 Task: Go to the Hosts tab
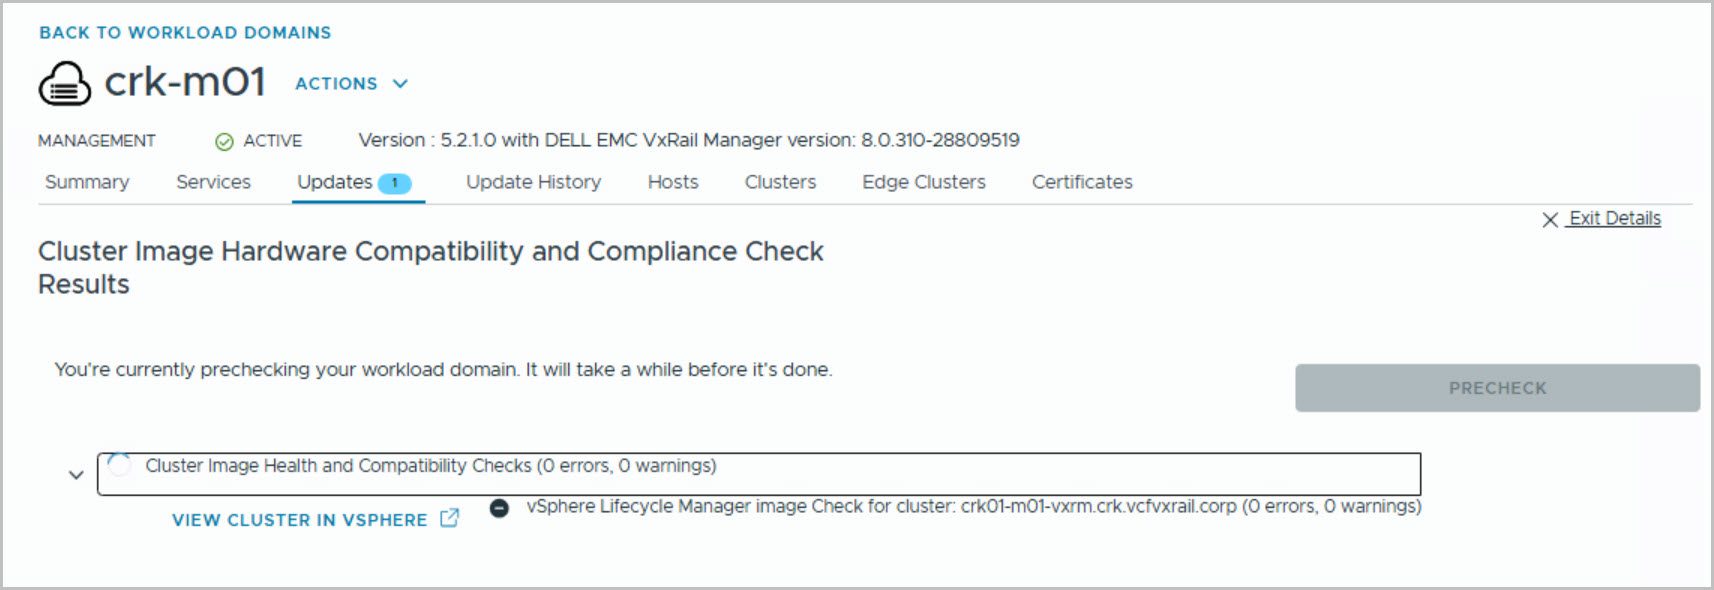[x=673, y=182]
